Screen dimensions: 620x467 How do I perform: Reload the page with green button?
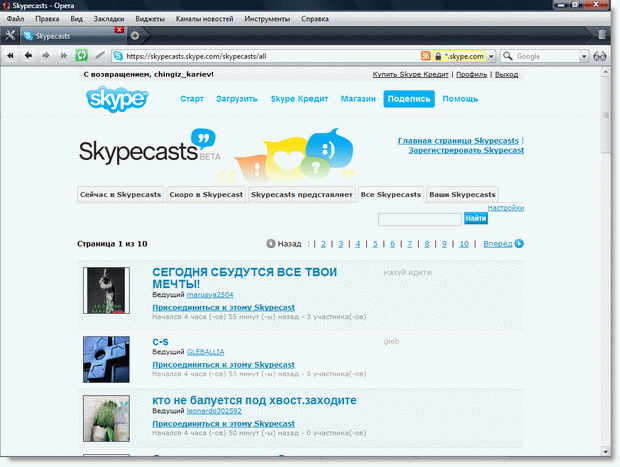(x=81, y=55)
